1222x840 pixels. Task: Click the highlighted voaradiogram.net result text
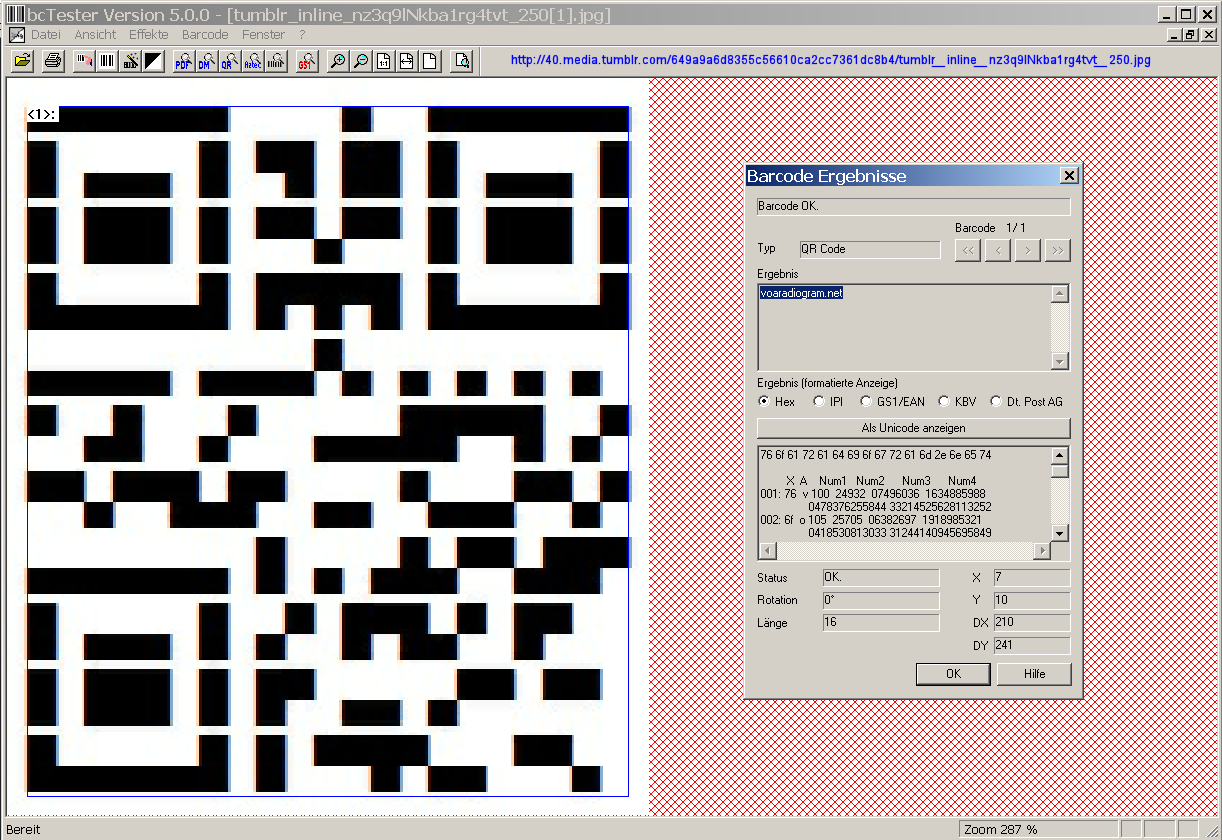pos(801,292)
